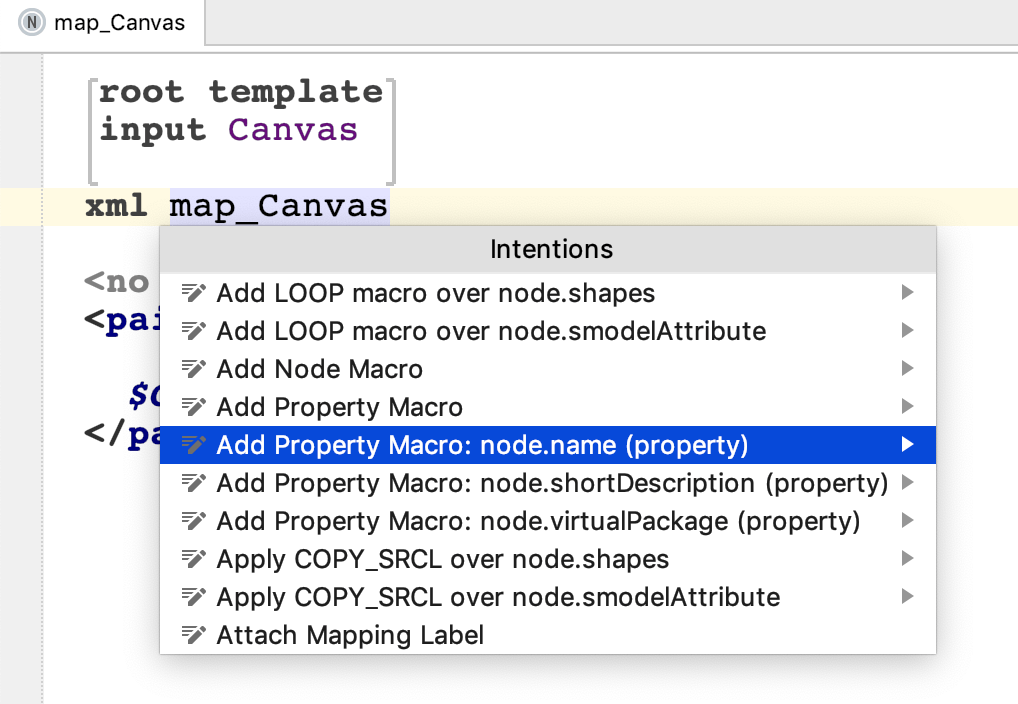Click the root template header text
This screenshot has height=704, width=1018.
[241, 92]
